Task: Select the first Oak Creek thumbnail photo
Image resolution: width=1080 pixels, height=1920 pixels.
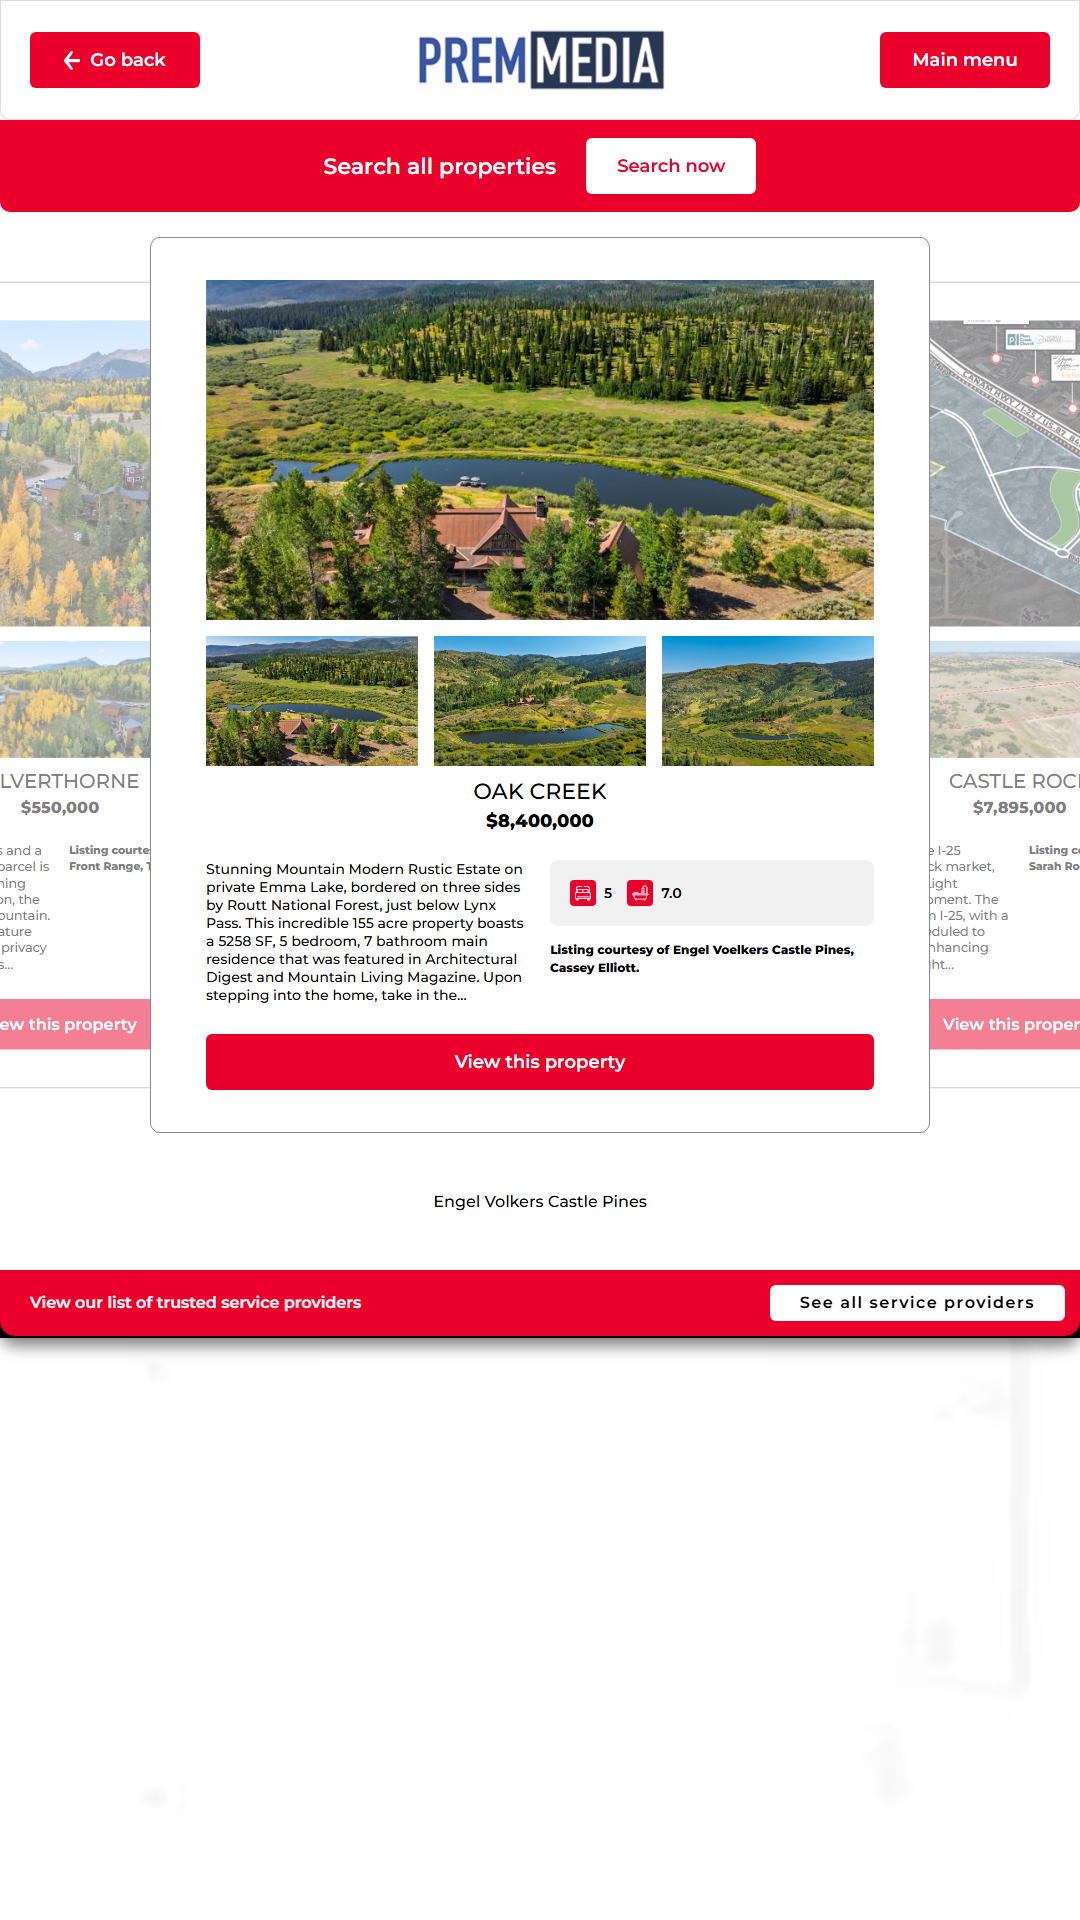Action: coord(312,701)
